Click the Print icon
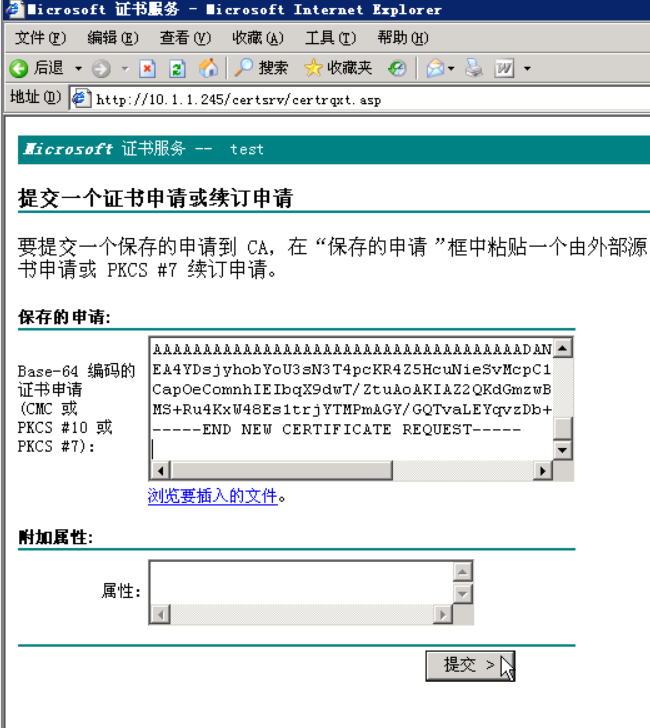 click(474, 68)
